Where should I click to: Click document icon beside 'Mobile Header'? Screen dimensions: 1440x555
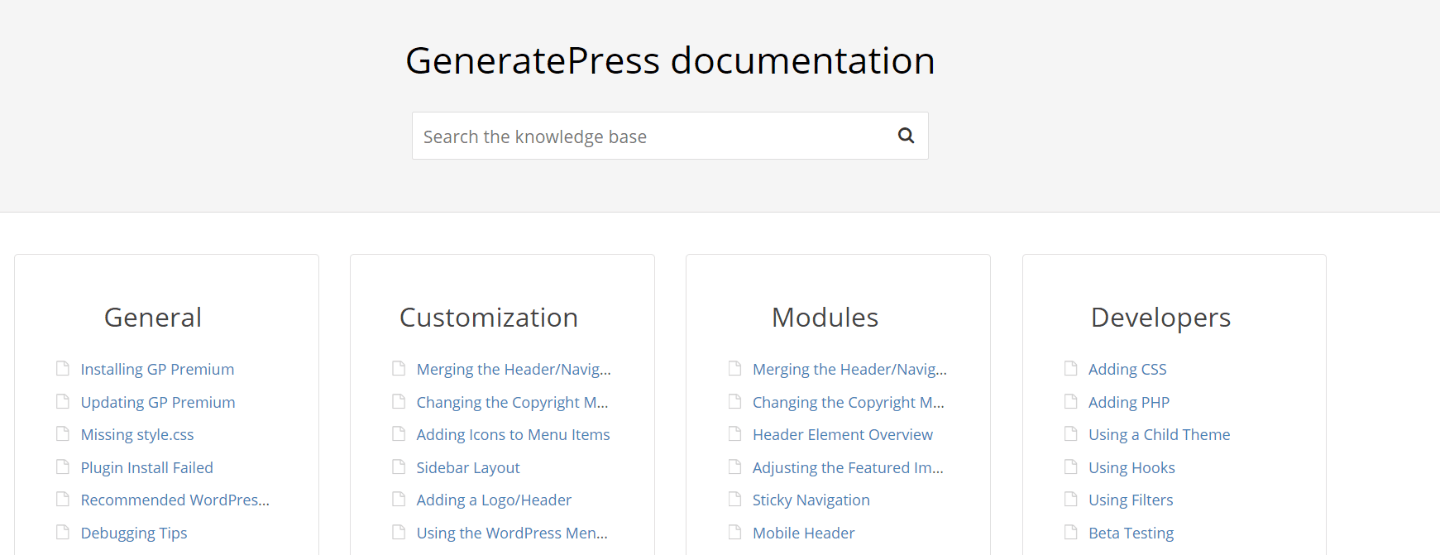click(735, 532)
